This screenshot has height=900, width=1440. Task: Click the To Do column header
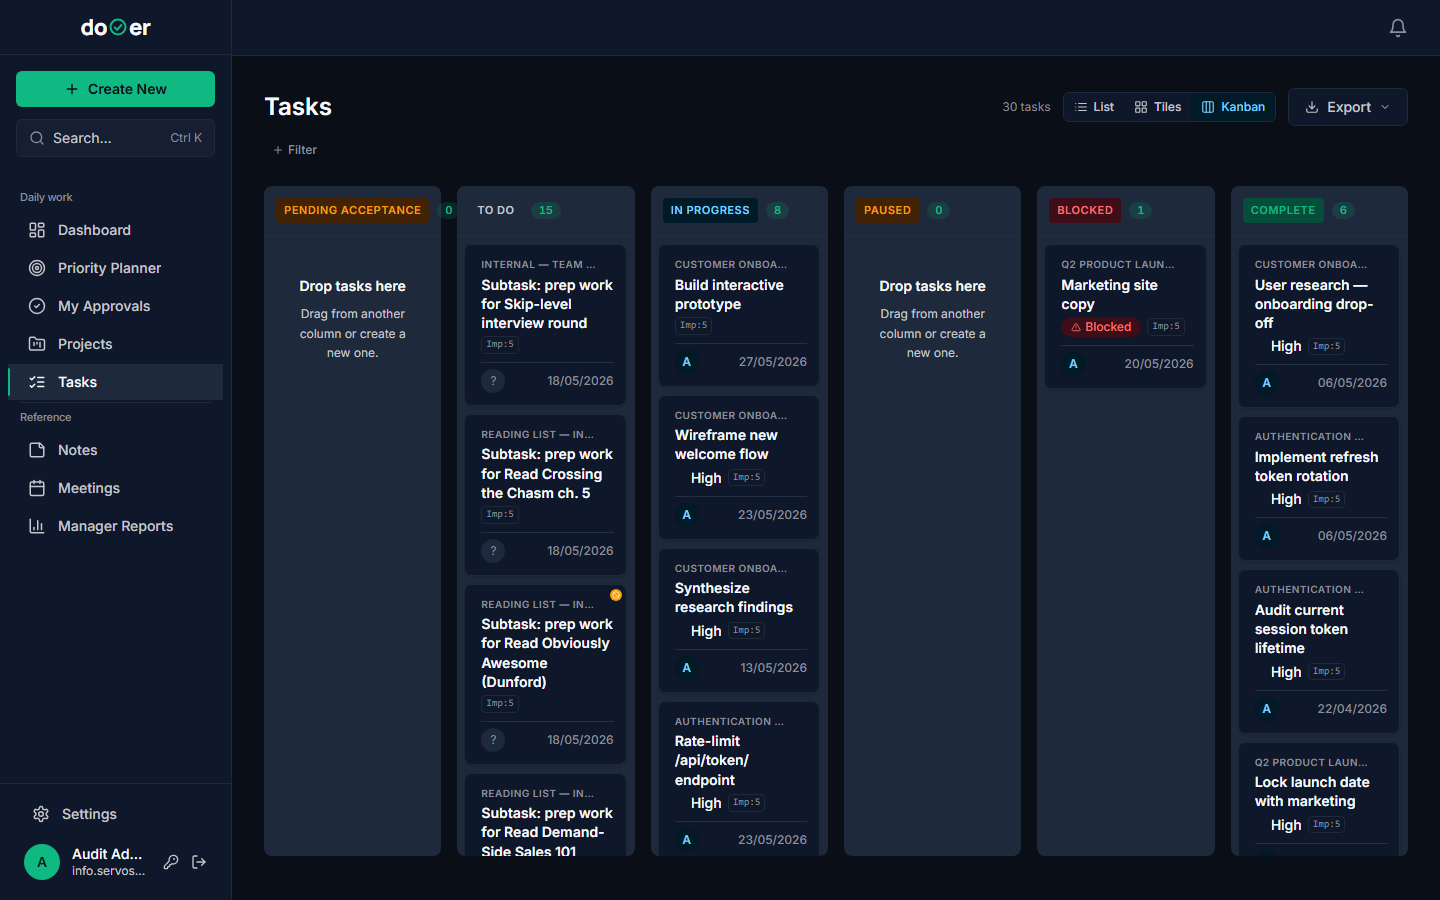496,210
